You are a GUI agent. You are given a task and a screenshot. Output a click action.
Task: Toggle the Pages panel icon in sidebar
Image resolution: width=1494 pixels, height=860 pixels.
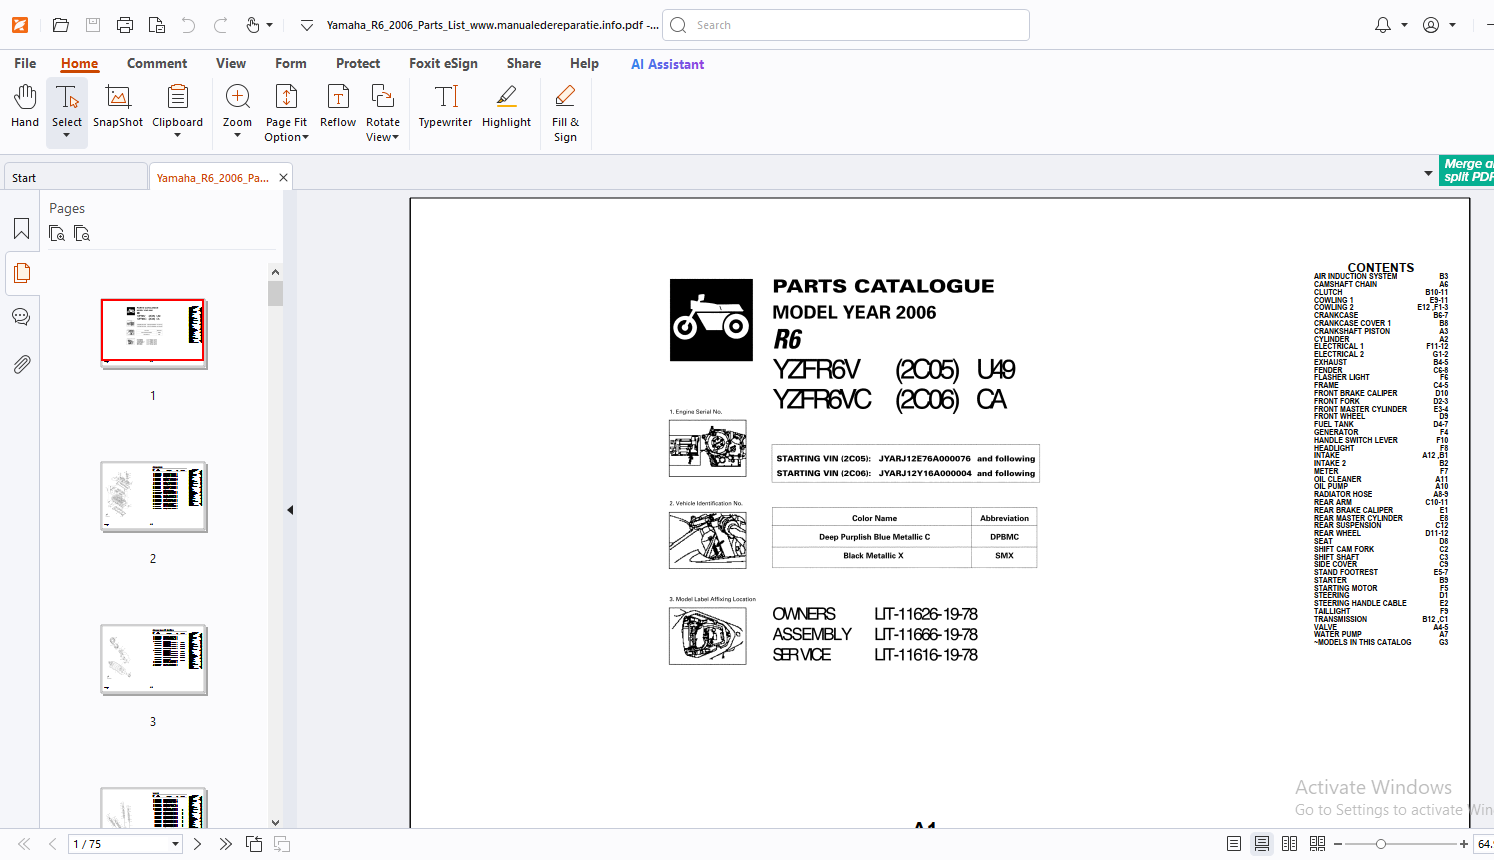point(21,273)
